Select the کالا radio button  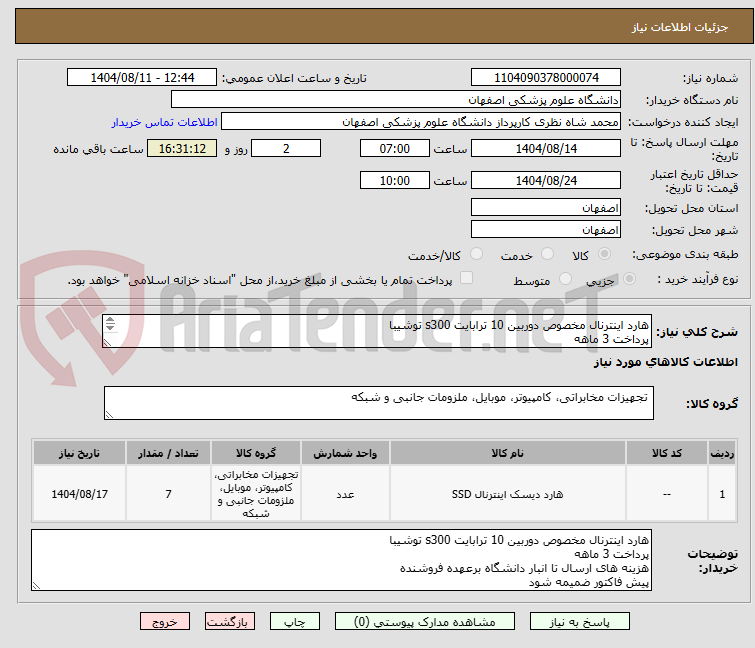point(604,254)
